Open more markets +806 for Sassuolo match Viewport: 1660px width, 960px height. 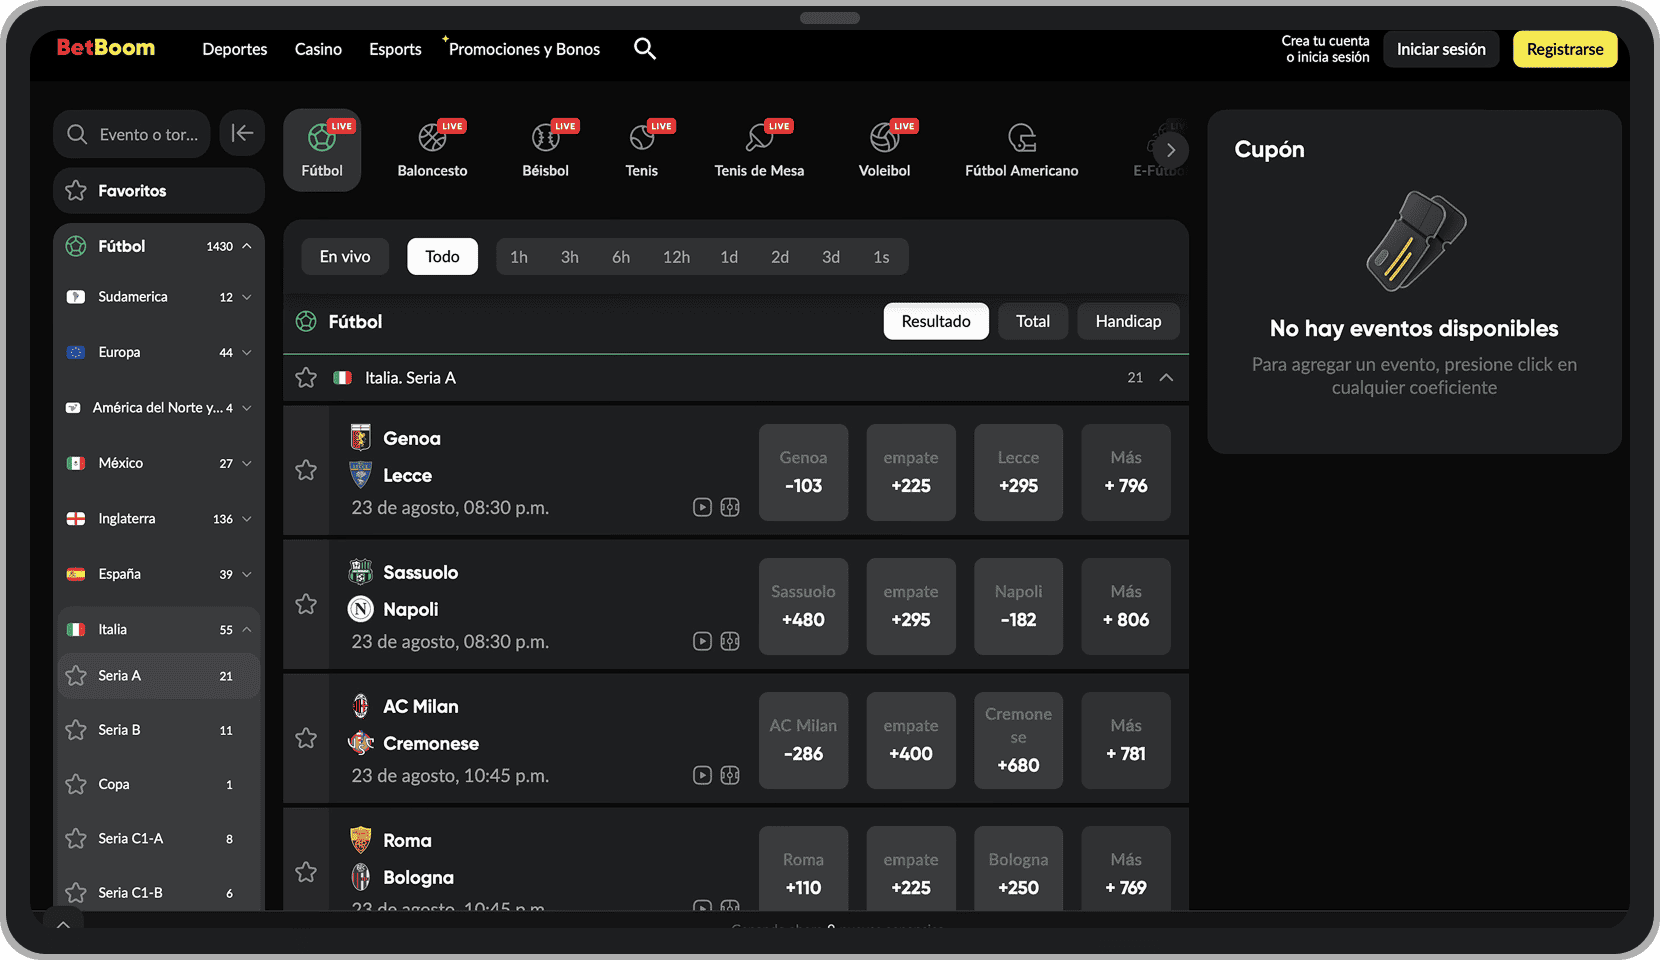(1126, 606)
